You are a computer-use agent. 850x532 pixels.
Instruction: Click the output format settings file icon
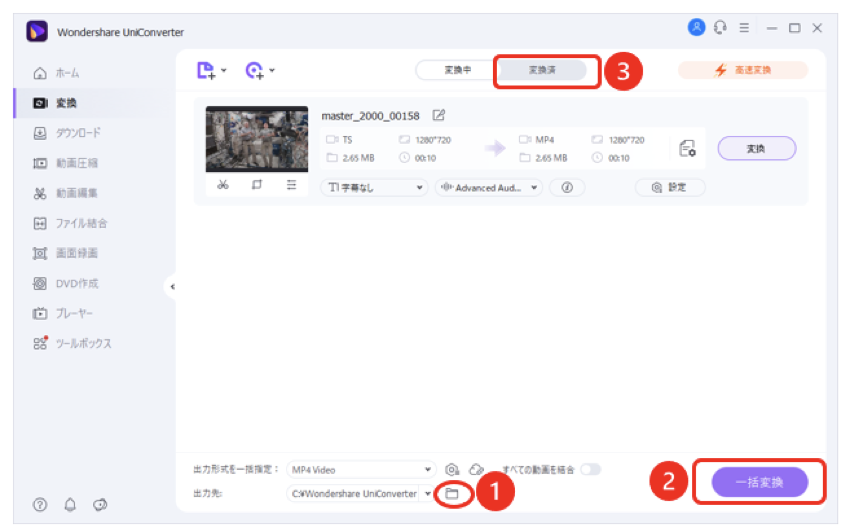(x=687, y=148)
